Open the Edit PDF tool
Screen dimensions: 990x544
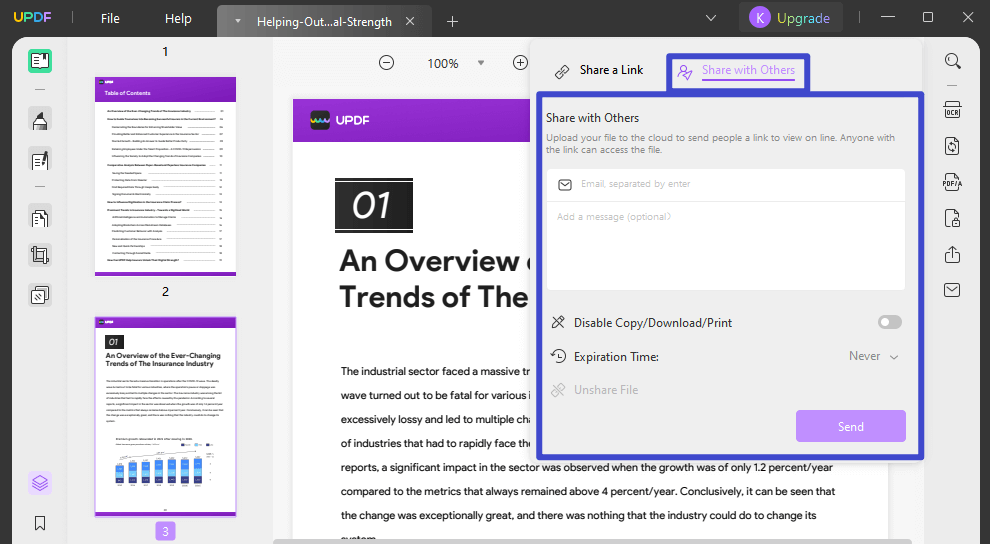[x=40, y=160]
